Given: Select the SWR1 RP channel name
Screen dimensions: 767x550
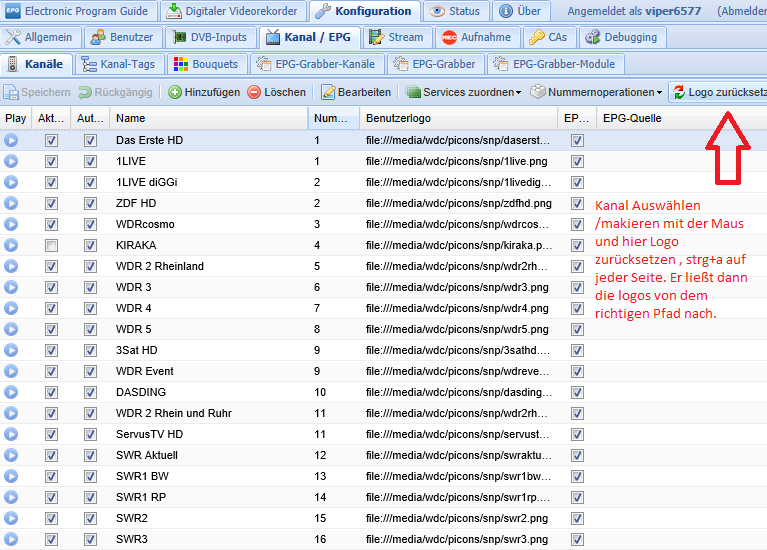Looking at the screenshot, I should pos(141,497).
